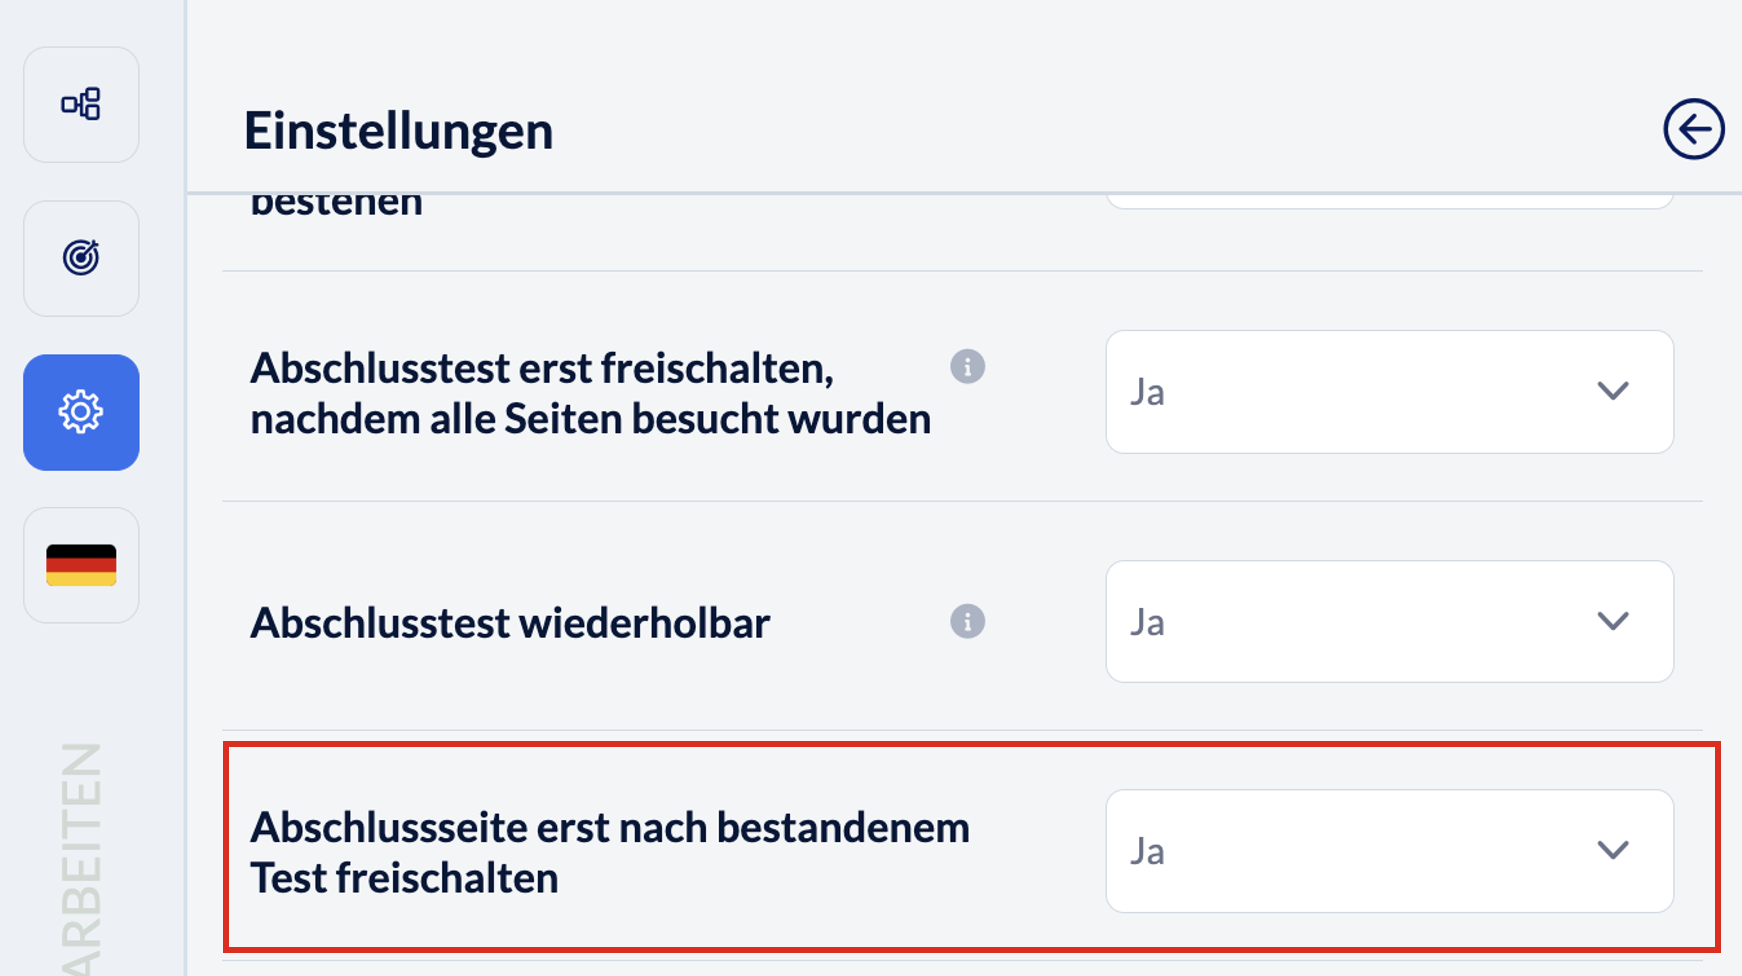The height and width of the screenshot is (976, 1742).
Task: Show info for Abschlusstest erst freischalten
Action: tap(967, 367)
